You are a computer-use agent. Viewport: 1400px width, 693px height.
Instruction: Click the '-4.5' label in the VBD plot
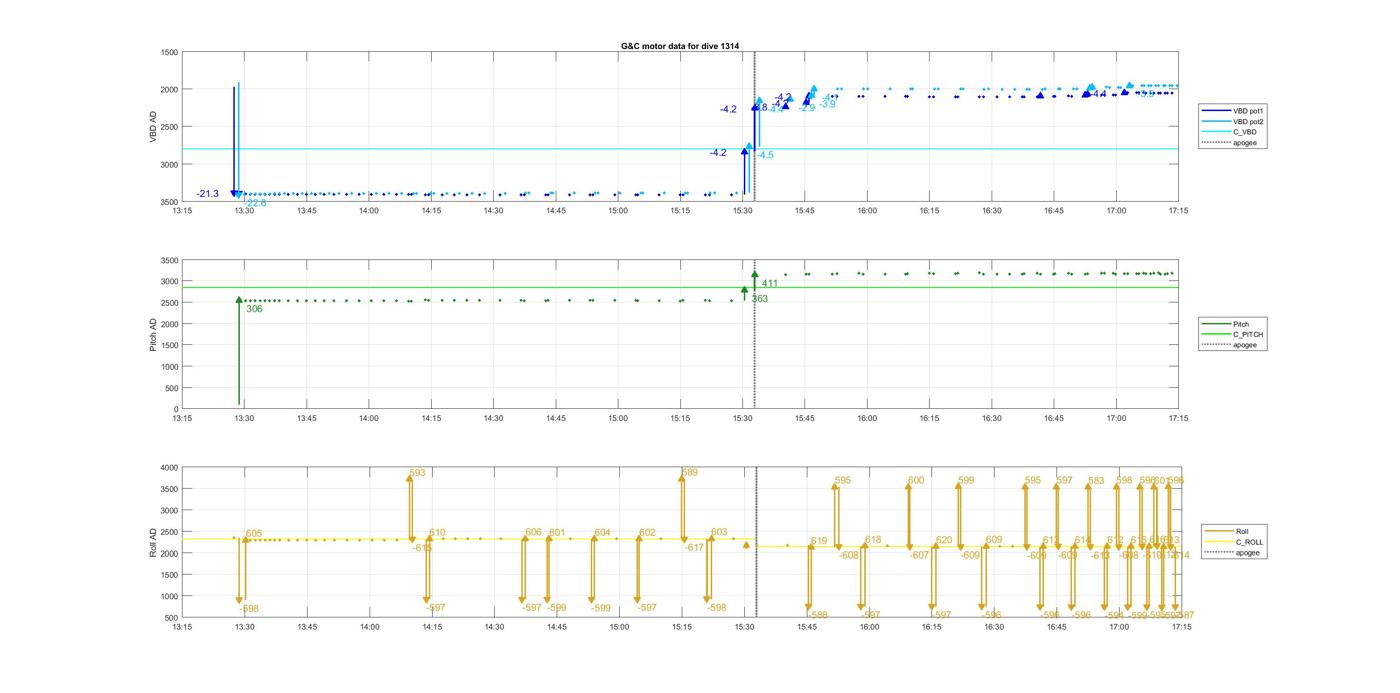[765, 155]
